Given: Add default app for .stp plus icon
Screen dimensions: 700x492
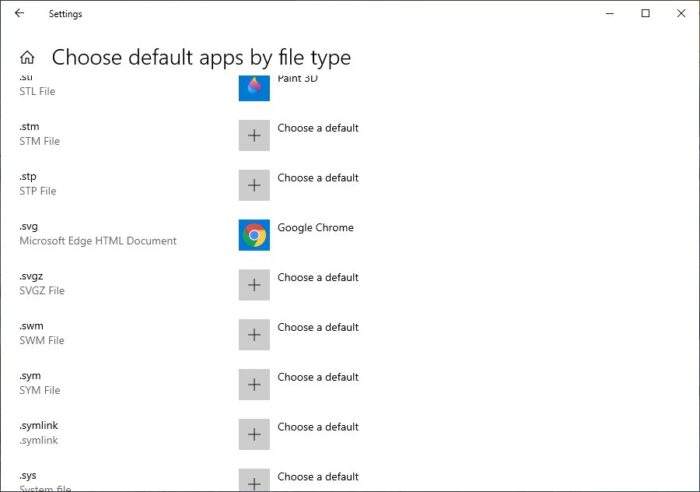Looking at the screenshot, I should pyautogui.click(x=254, y=185).
